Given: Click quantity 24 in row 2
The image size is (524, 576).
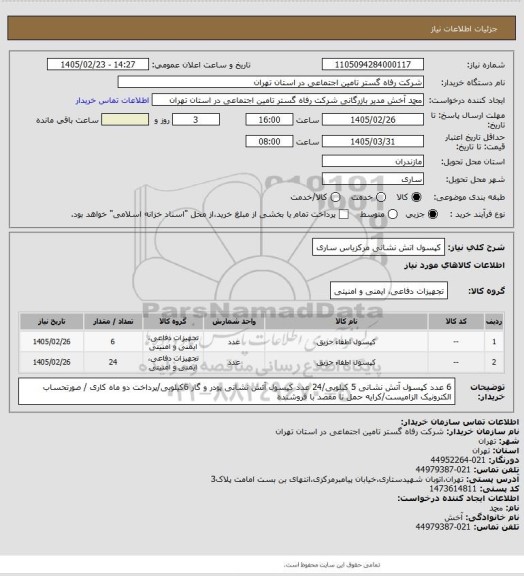Looking at the screenshot, I should pos(113,362).
